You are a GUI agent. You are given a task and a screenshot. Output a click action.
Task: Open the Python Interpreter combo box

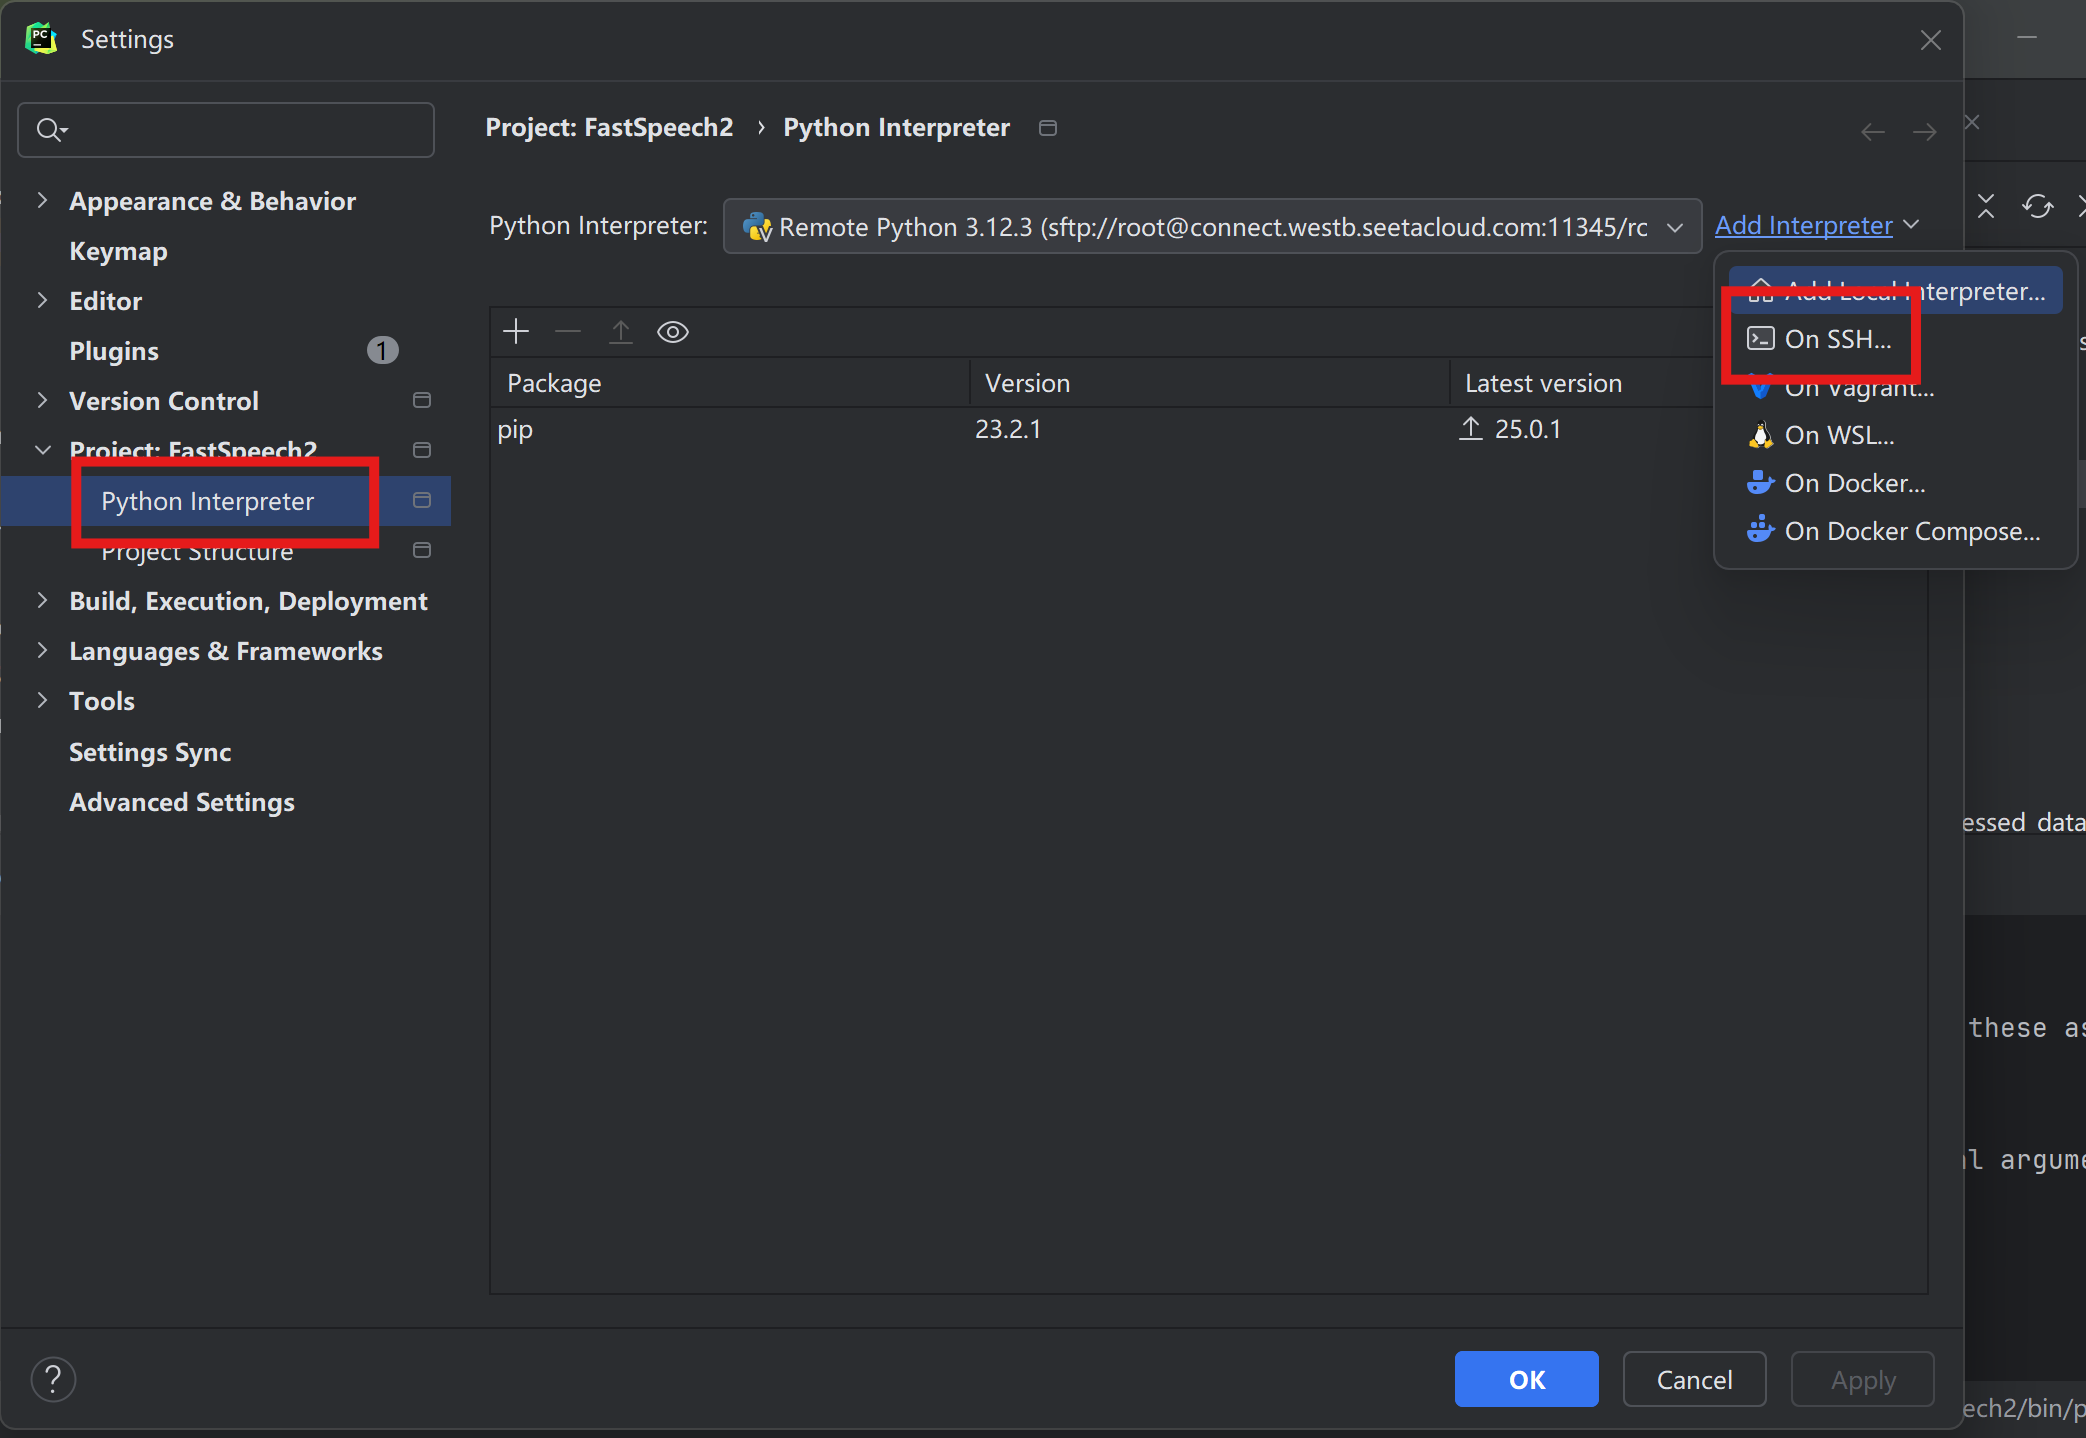click(x=1212, y=227)
